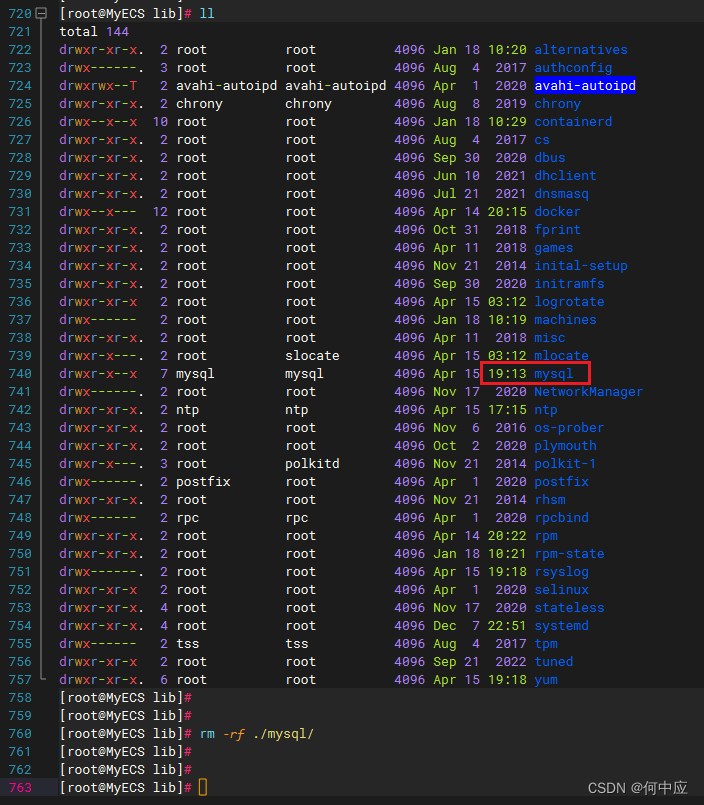Click the 'fprint' directory name

pos(558,229)
